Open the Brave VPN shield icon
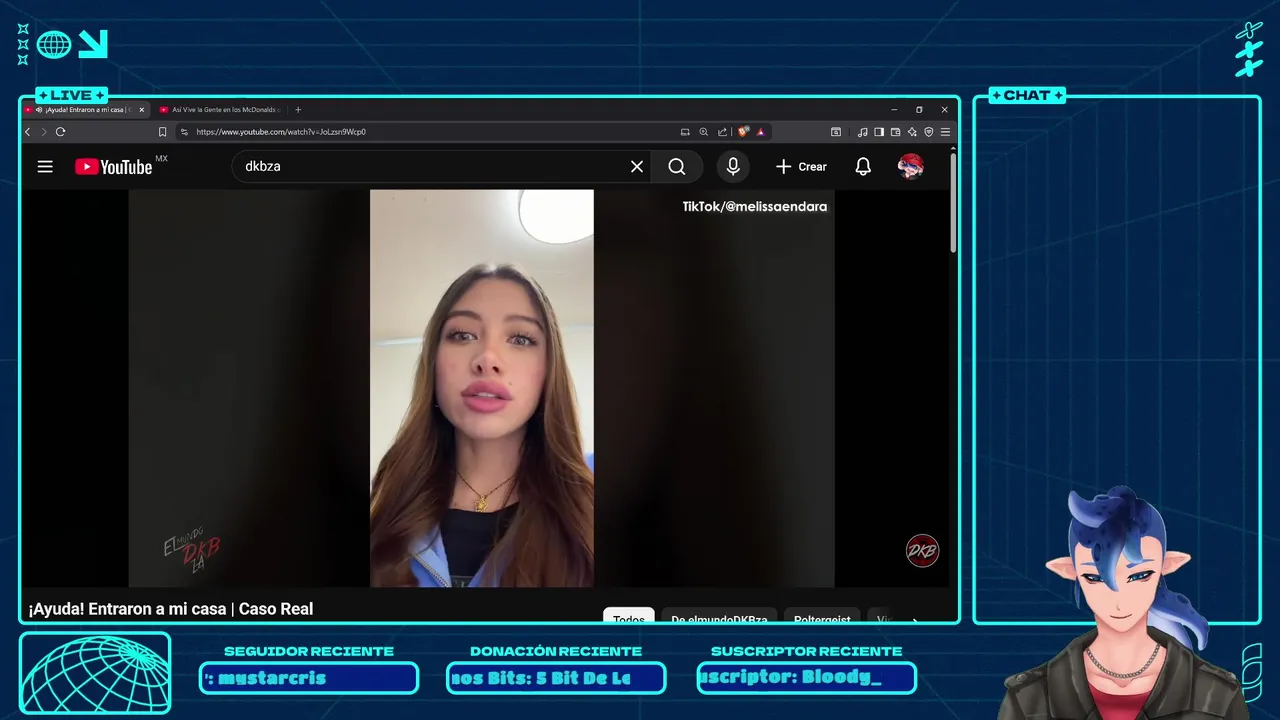The image size is (1280, 720). (x=929, y=132)
